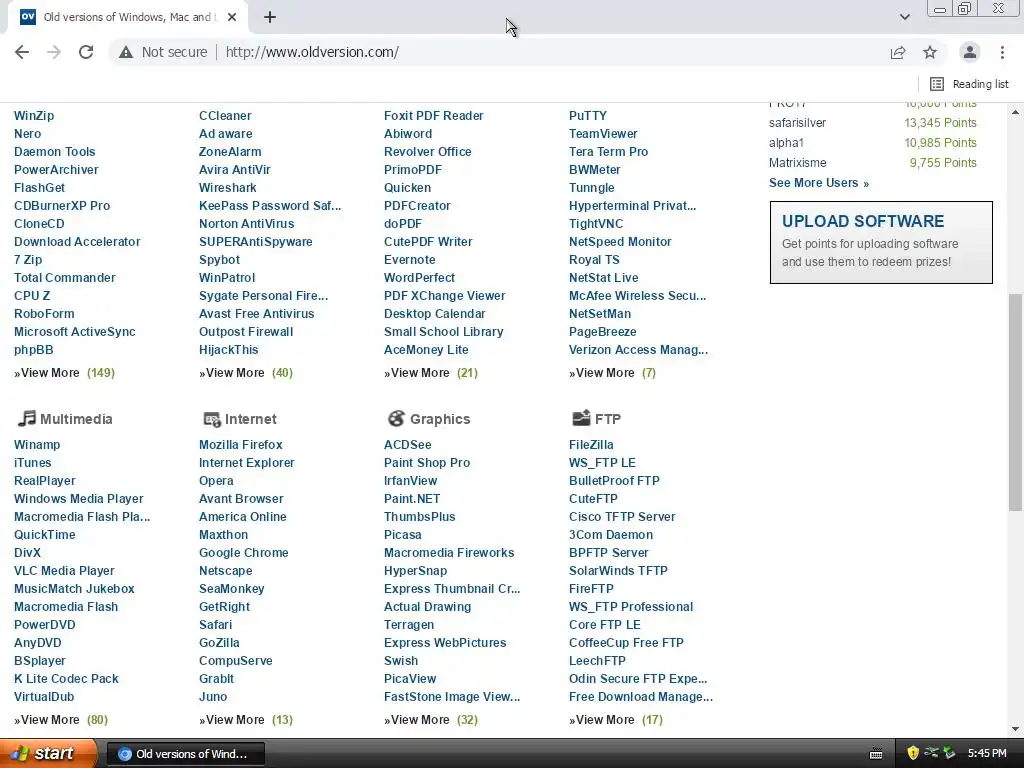View More FTP link showing 17
This screenshot has width=1024, height=768.
[x=615, y=720]
